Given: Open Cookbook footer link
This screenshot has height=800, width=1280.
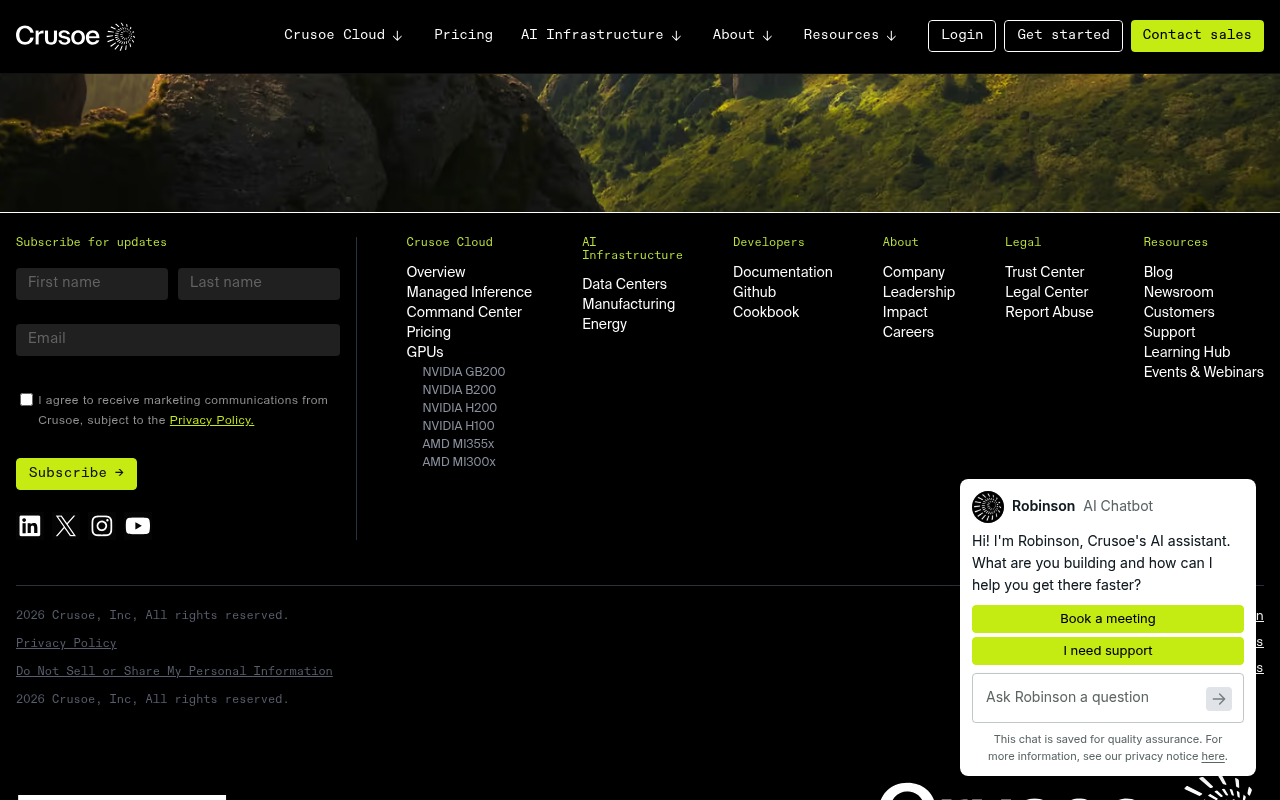Looking at the screenshot, I should [x=766, y=312].
